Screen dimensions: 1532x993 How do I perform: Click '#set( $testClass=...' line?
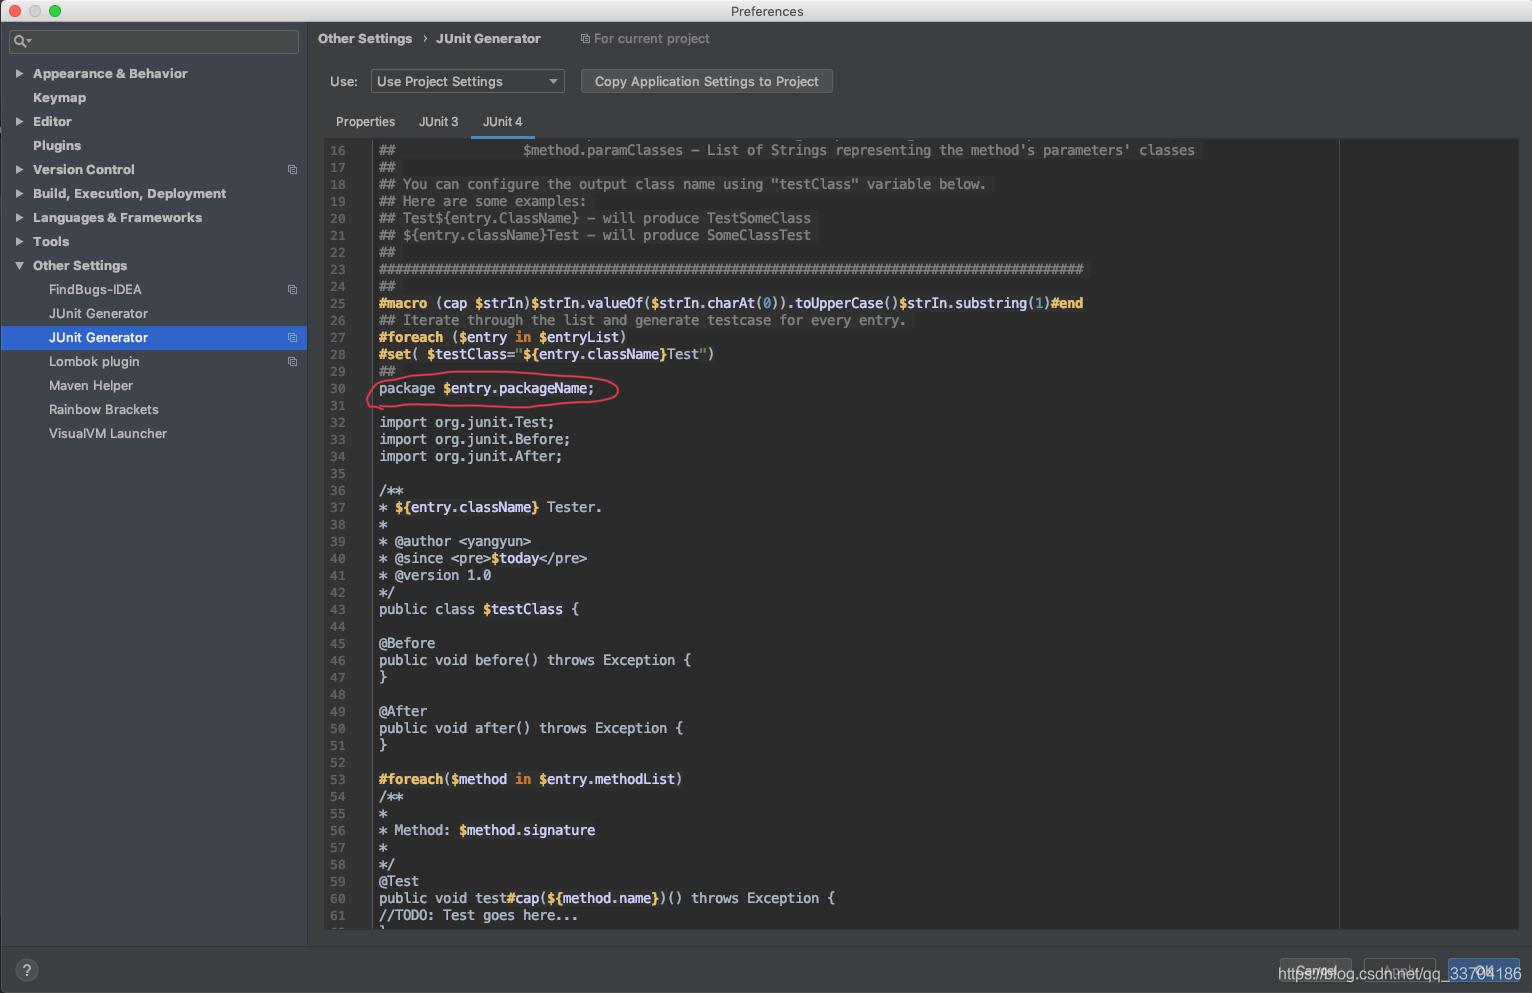[x=546, y=355]
